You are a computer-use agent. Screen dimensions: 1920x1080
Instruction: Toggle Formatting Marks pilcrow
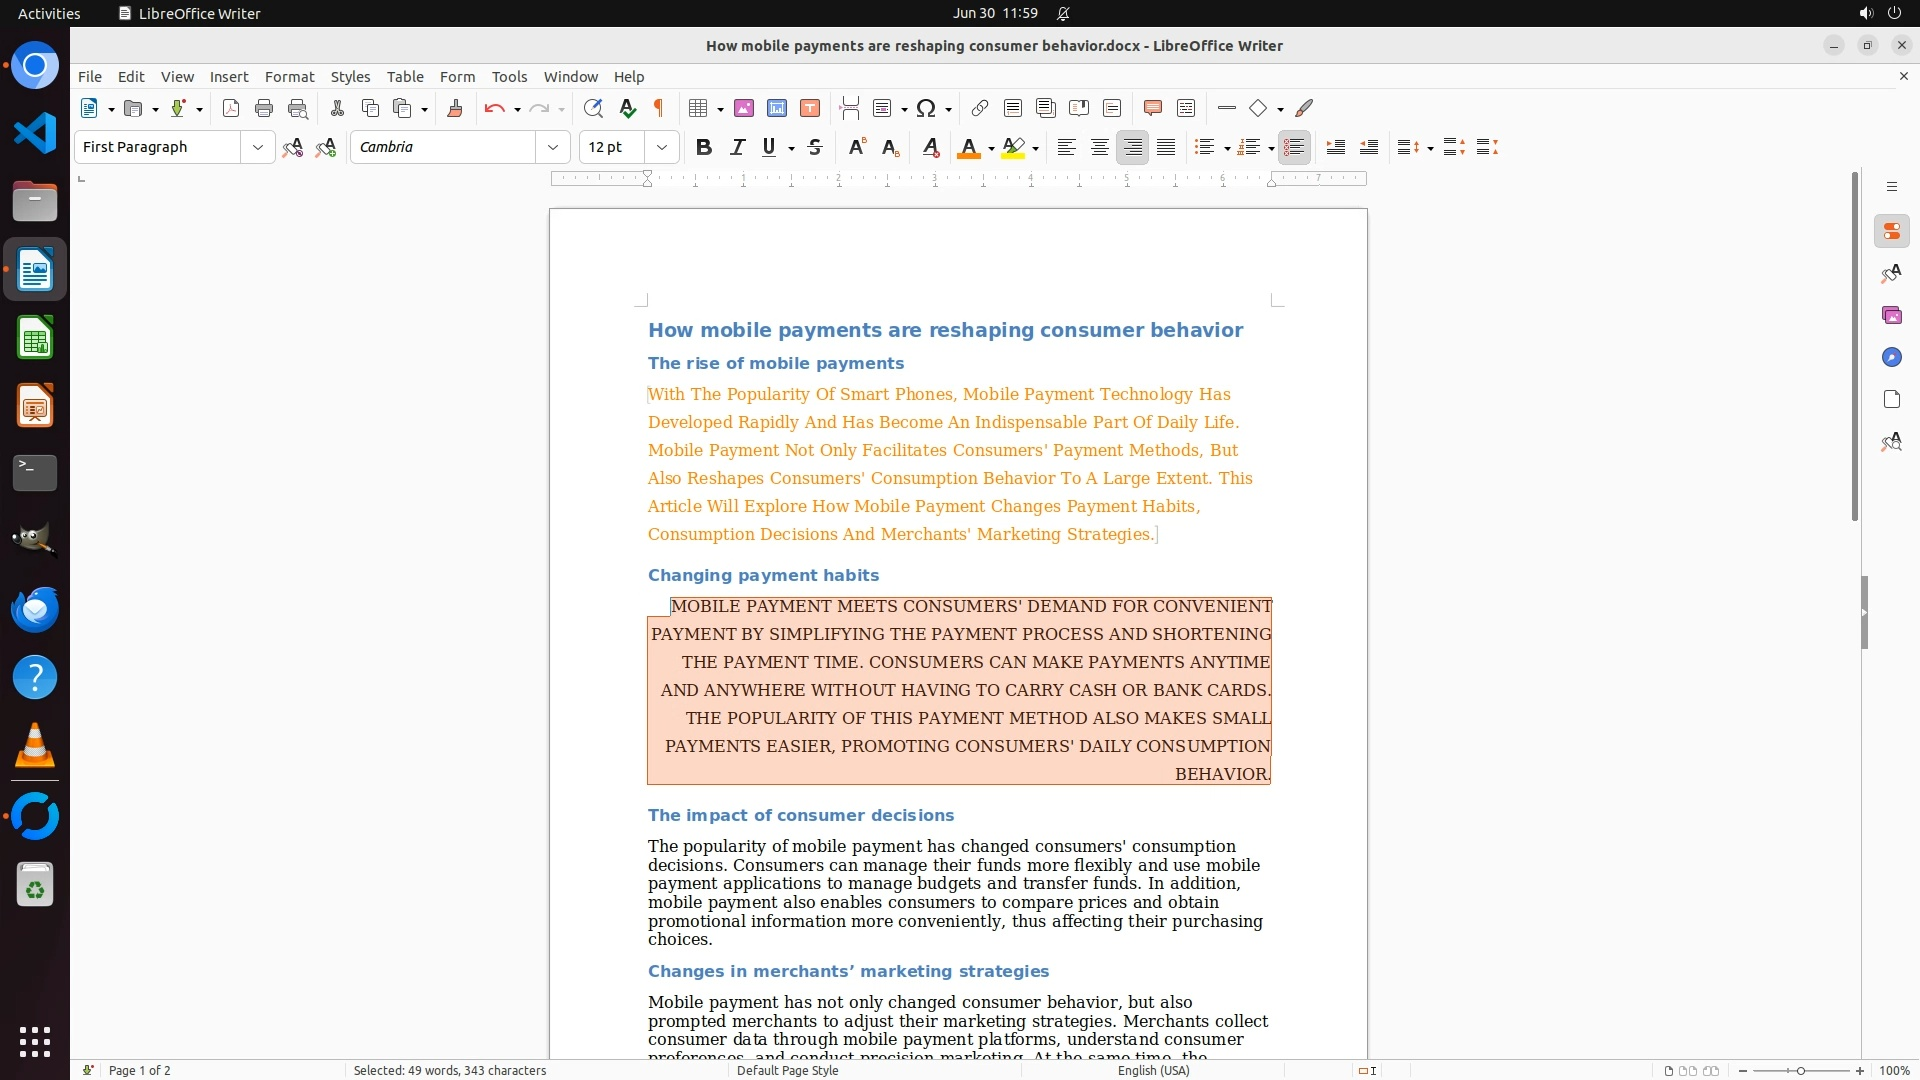[659, 108]
